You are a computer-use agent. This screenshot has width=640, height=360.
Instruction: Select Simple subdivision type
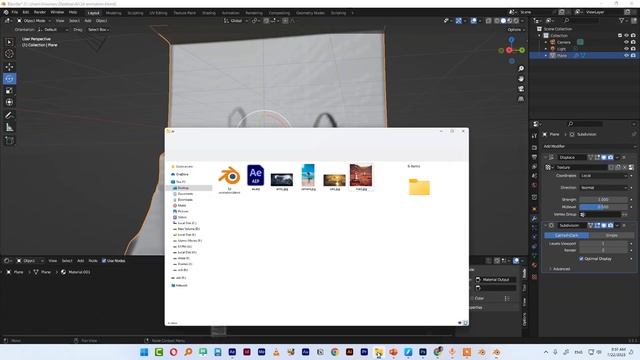611,236
